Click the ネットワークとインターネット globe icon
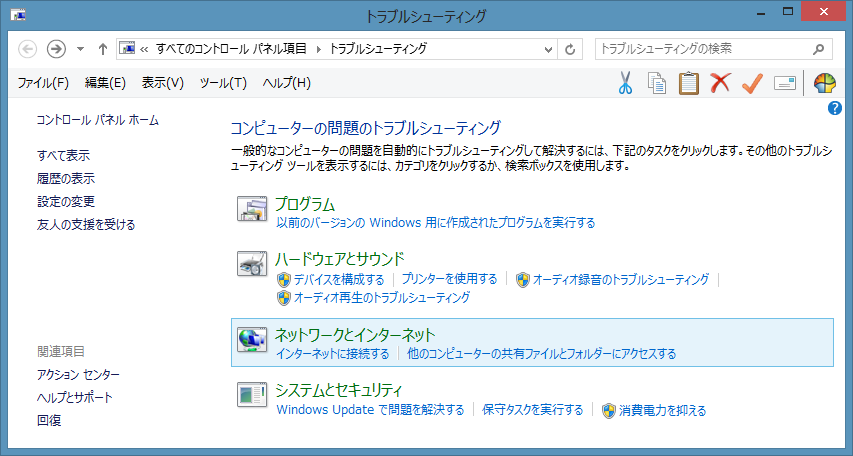 click(252, 340)
